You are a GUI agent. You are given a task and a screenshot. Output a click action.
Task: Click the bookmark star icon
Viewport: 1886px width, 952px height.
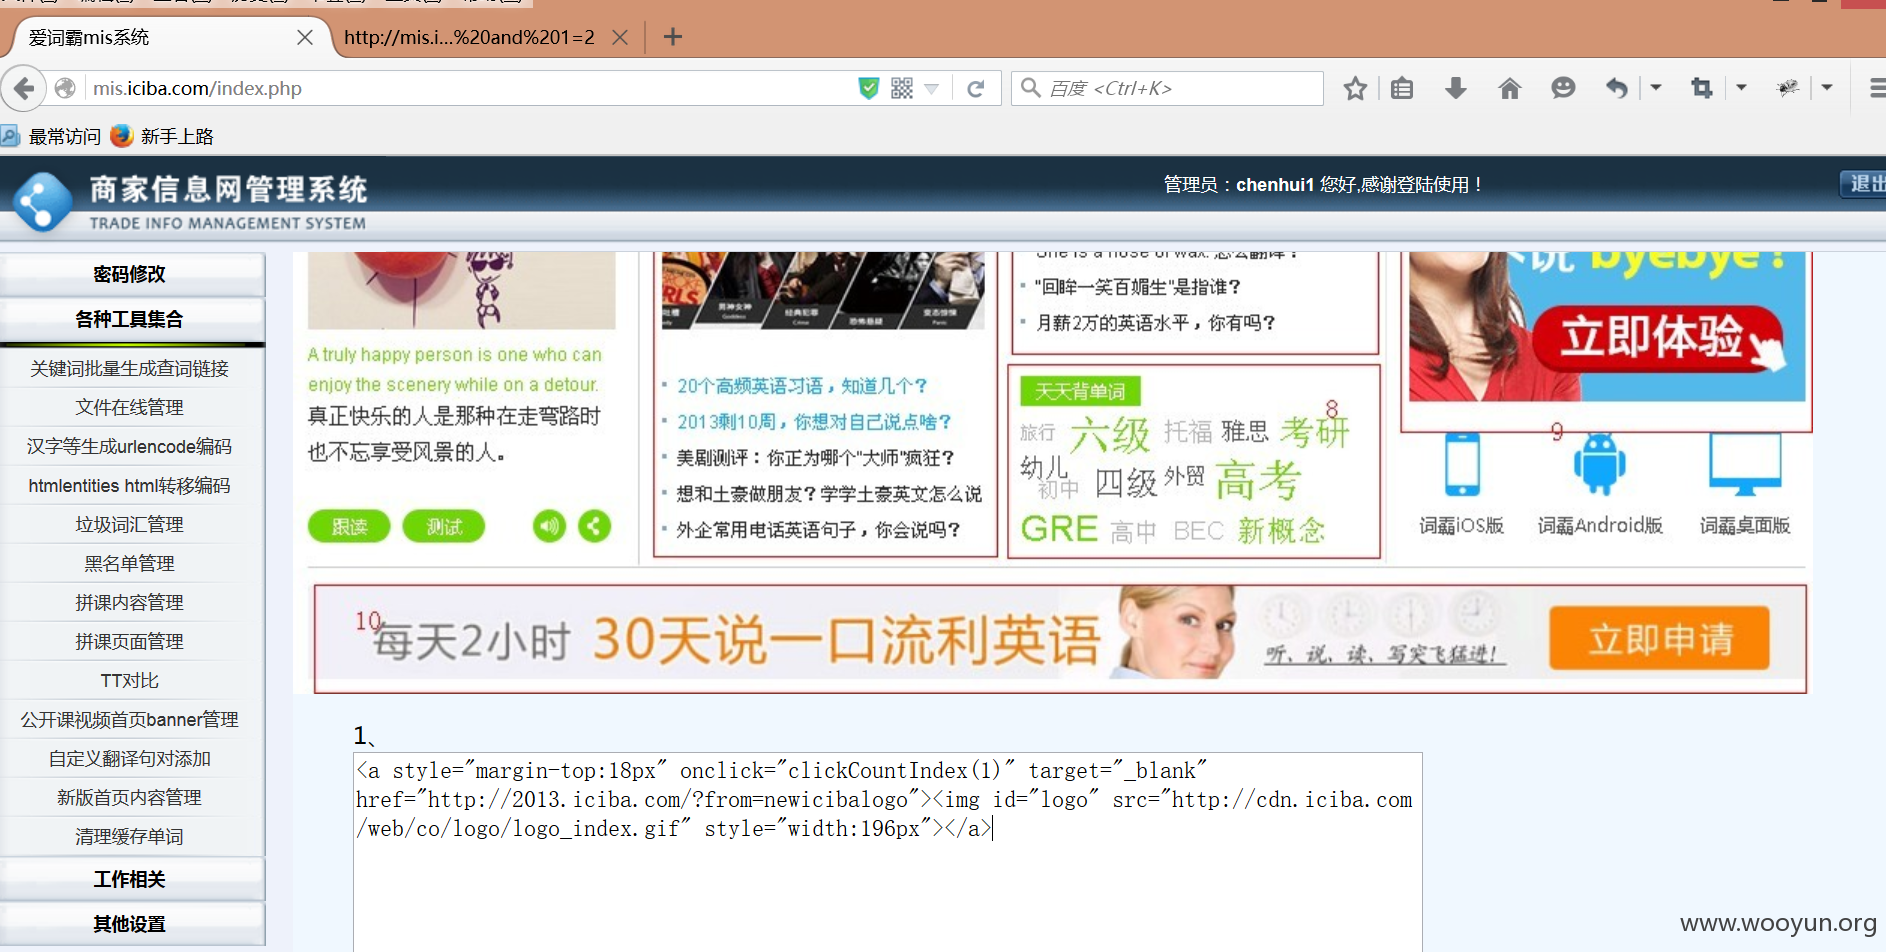point(1355,88)
